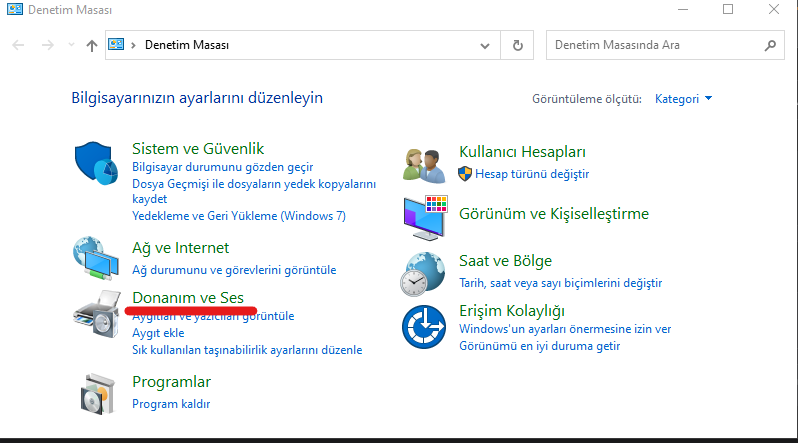Open Windows'un ayarları önermesine izin ver

pyautogui.click(x=565, y=329)
